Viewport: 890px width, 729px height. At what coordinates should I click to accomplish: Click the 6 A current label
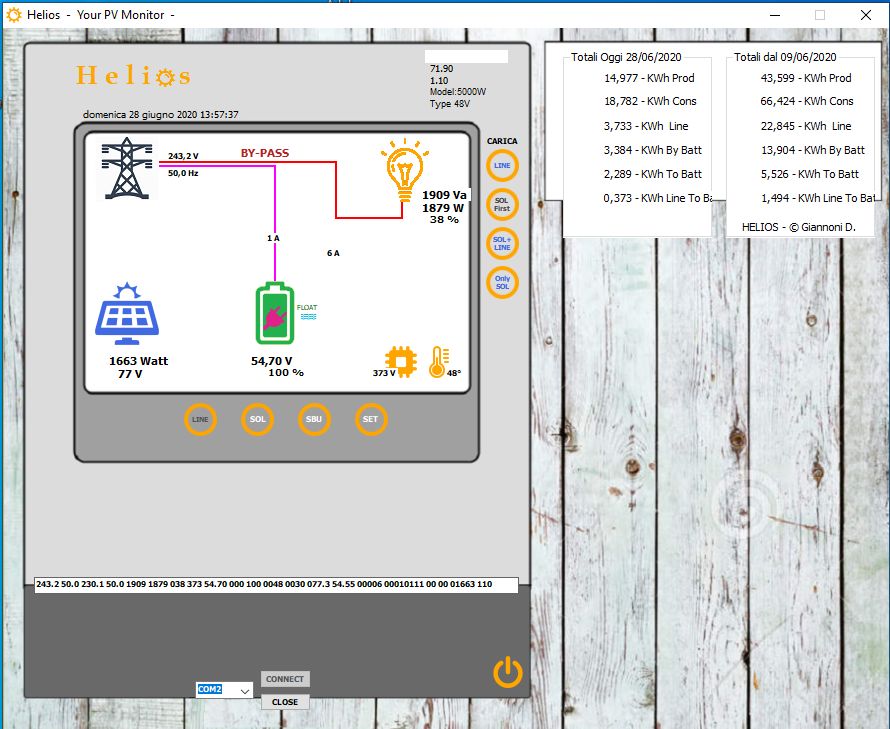coord(333,253)
